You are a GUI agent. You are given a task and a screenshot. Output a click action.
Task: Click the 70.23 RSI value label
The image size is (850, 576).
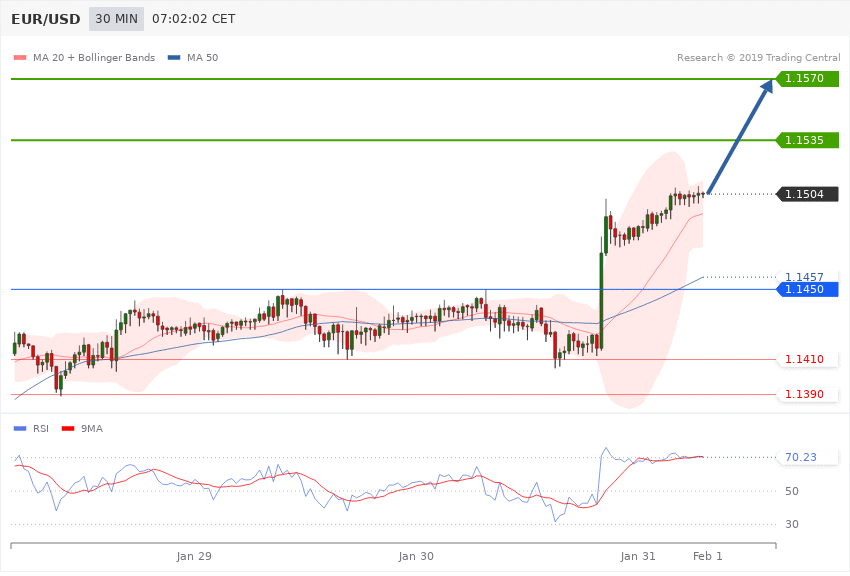coord(801,457)
